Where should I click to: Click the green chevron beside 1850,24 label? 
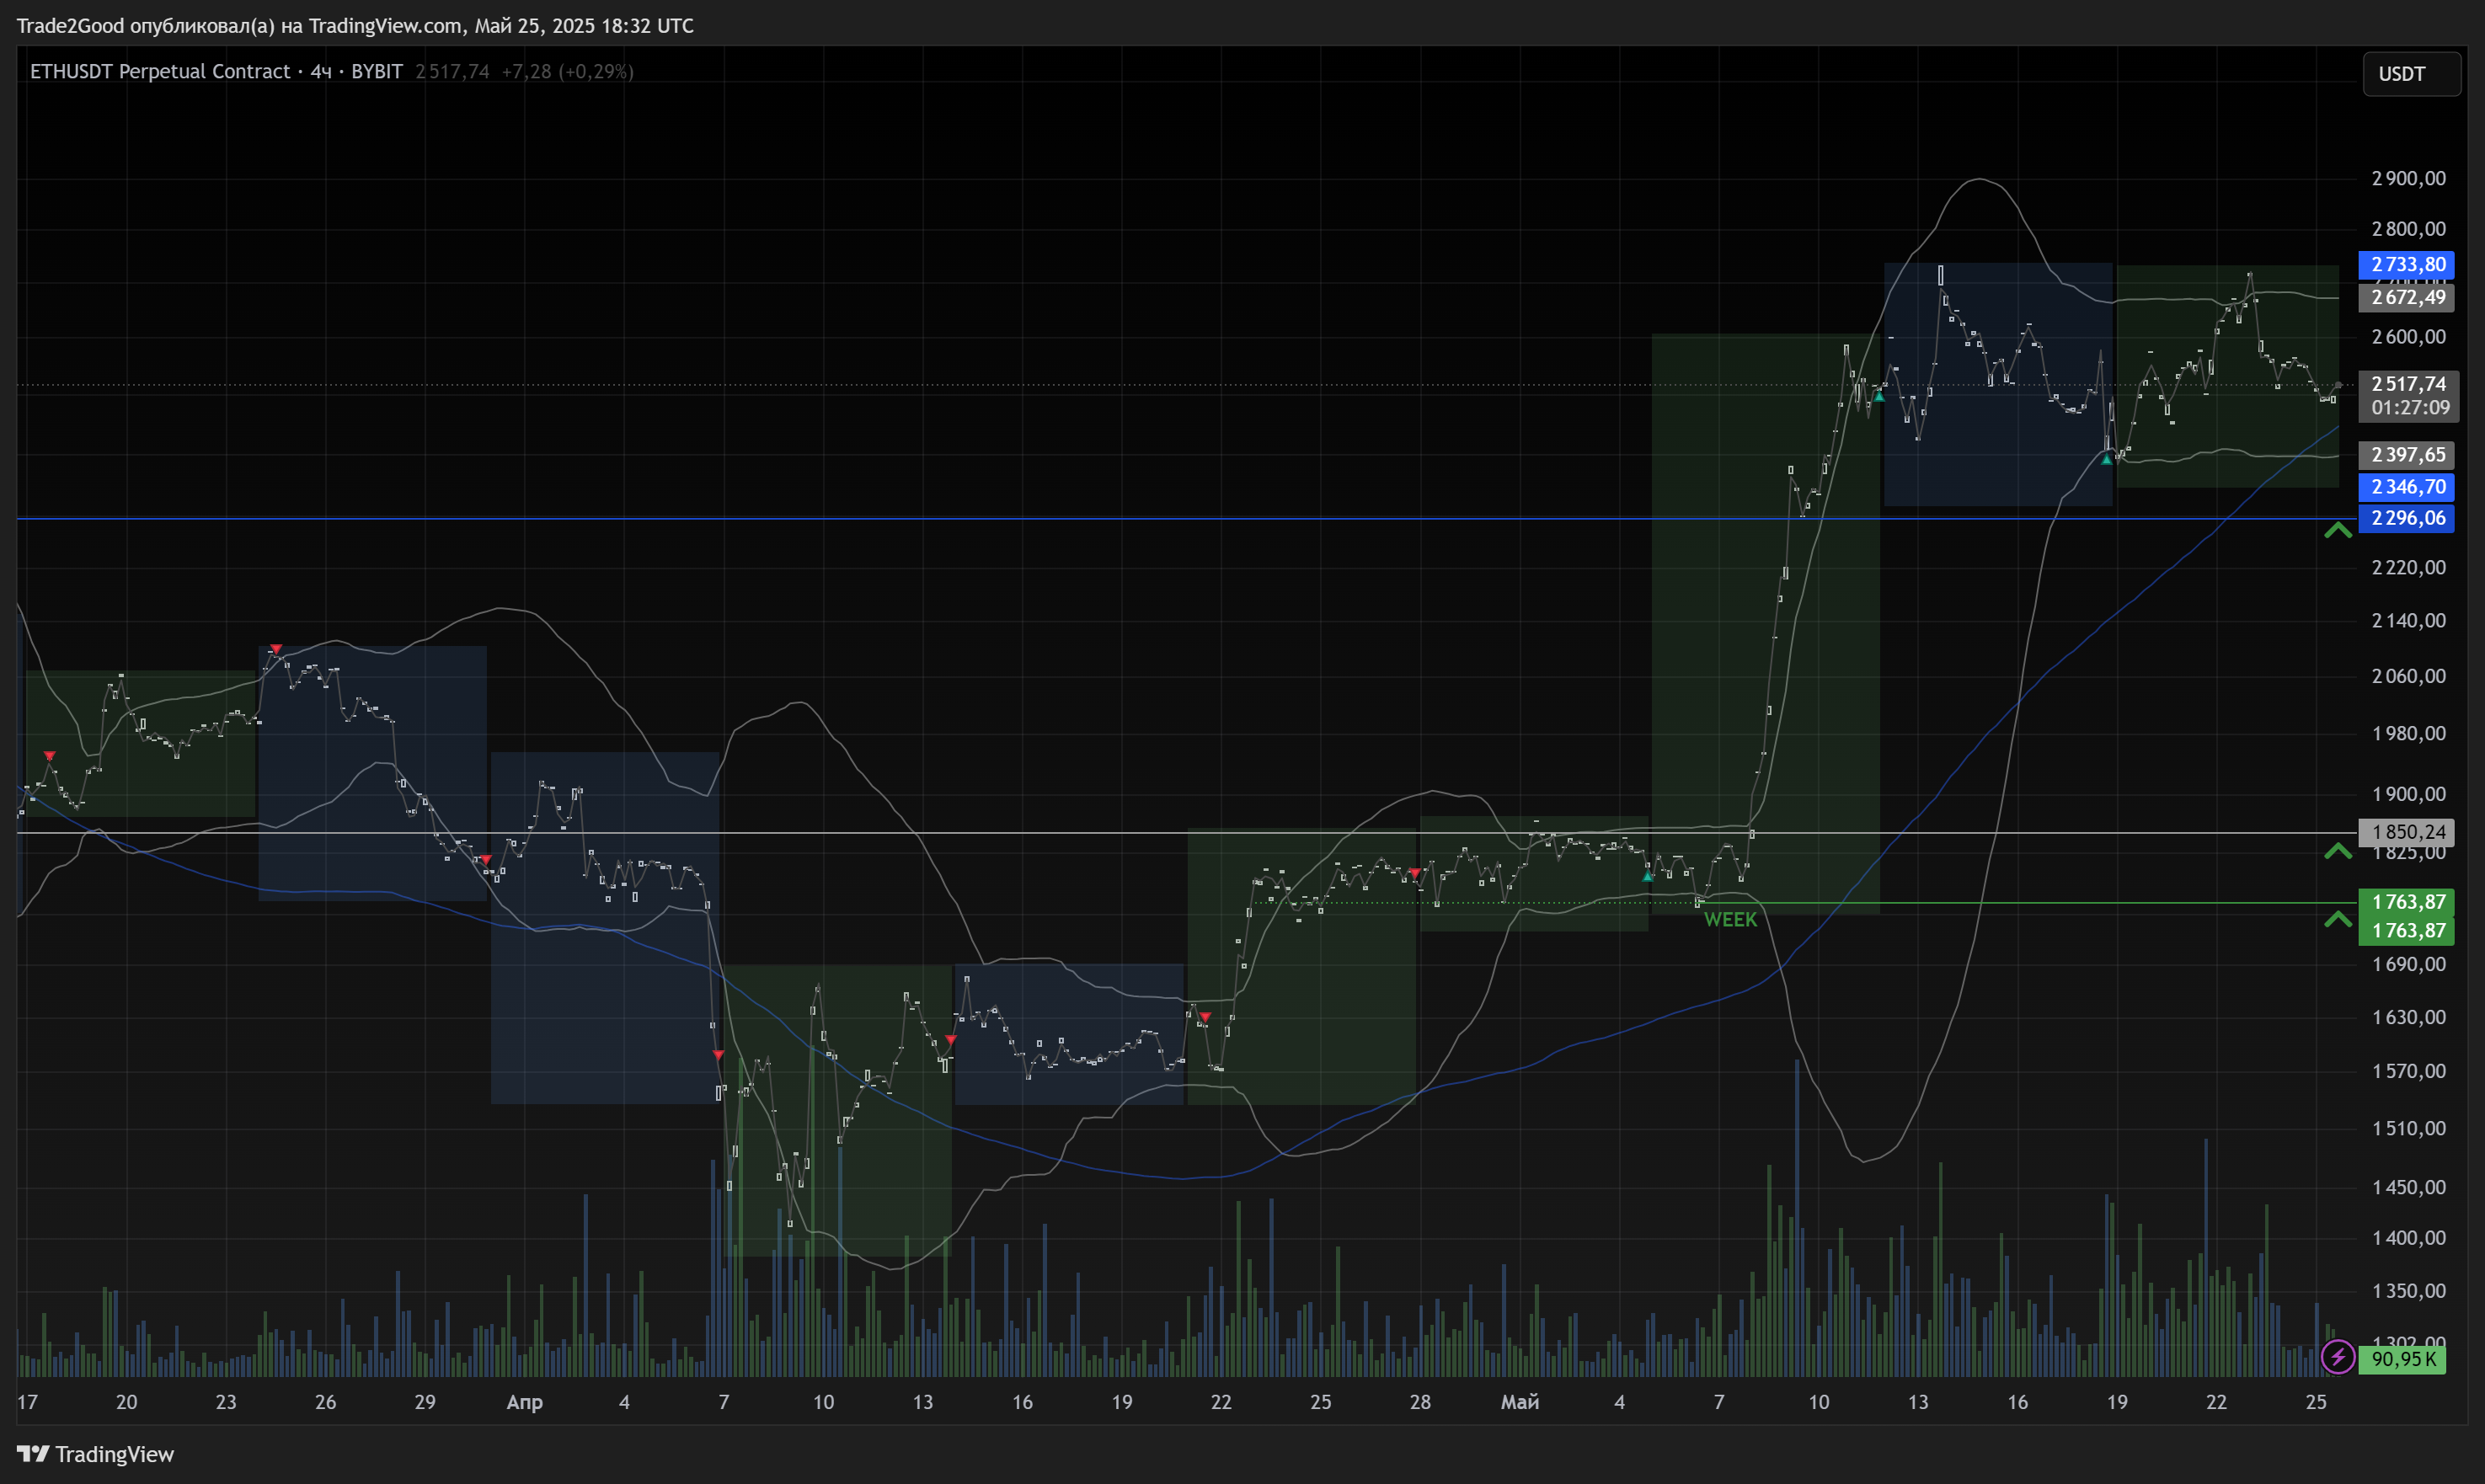pos(2337,851)
